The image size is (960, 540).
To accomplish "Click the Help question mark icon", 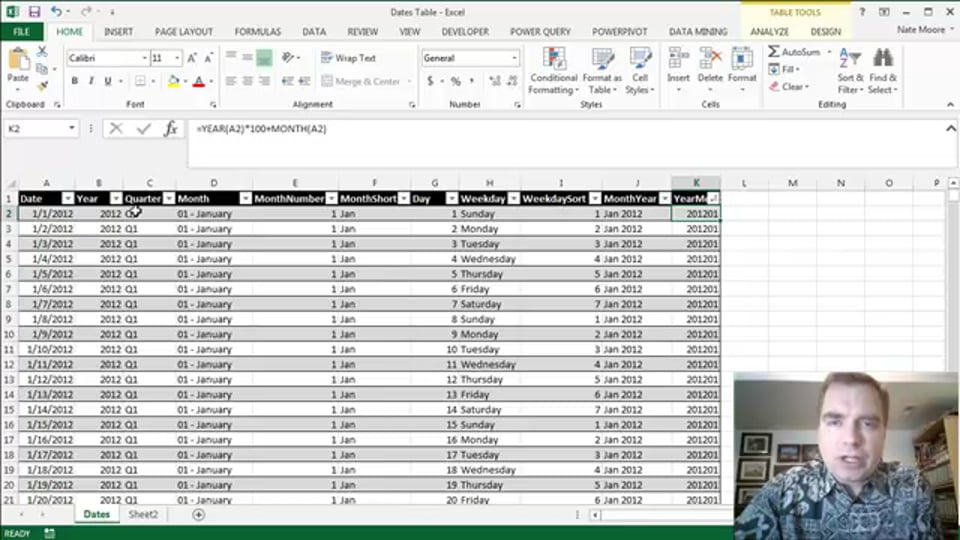I will (x=862, y=12).
